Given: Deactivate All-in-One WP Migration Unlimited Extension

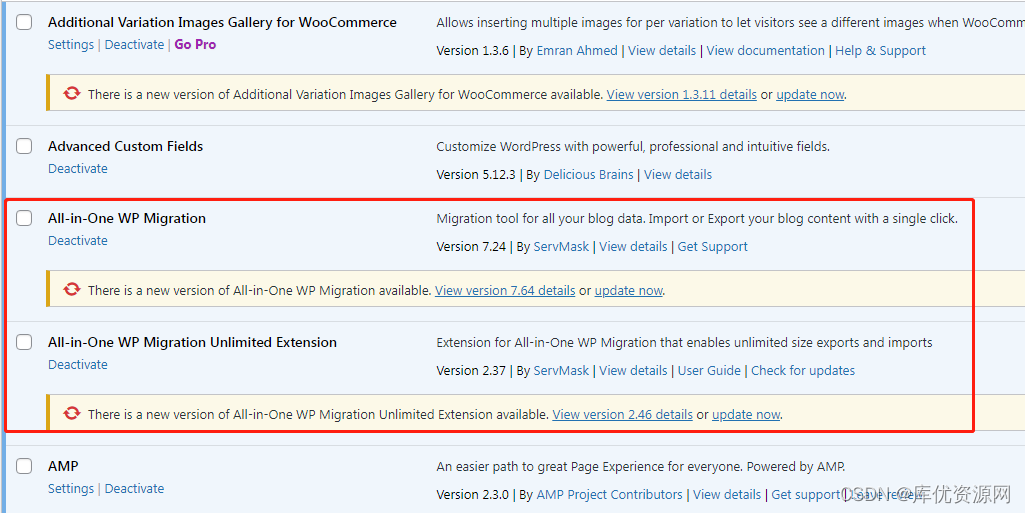Looking at the screenshot, I should (78, 364).
